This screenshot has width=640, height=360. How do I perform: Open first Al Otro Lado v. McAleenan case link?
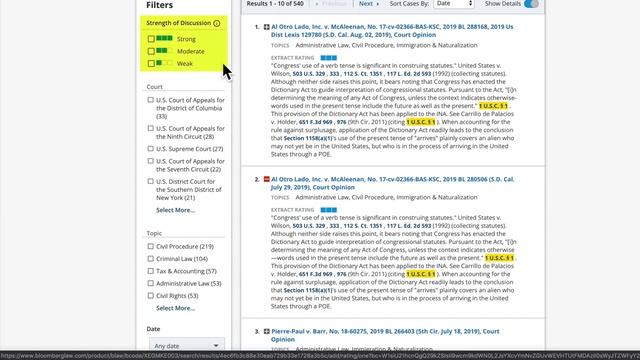392,31
